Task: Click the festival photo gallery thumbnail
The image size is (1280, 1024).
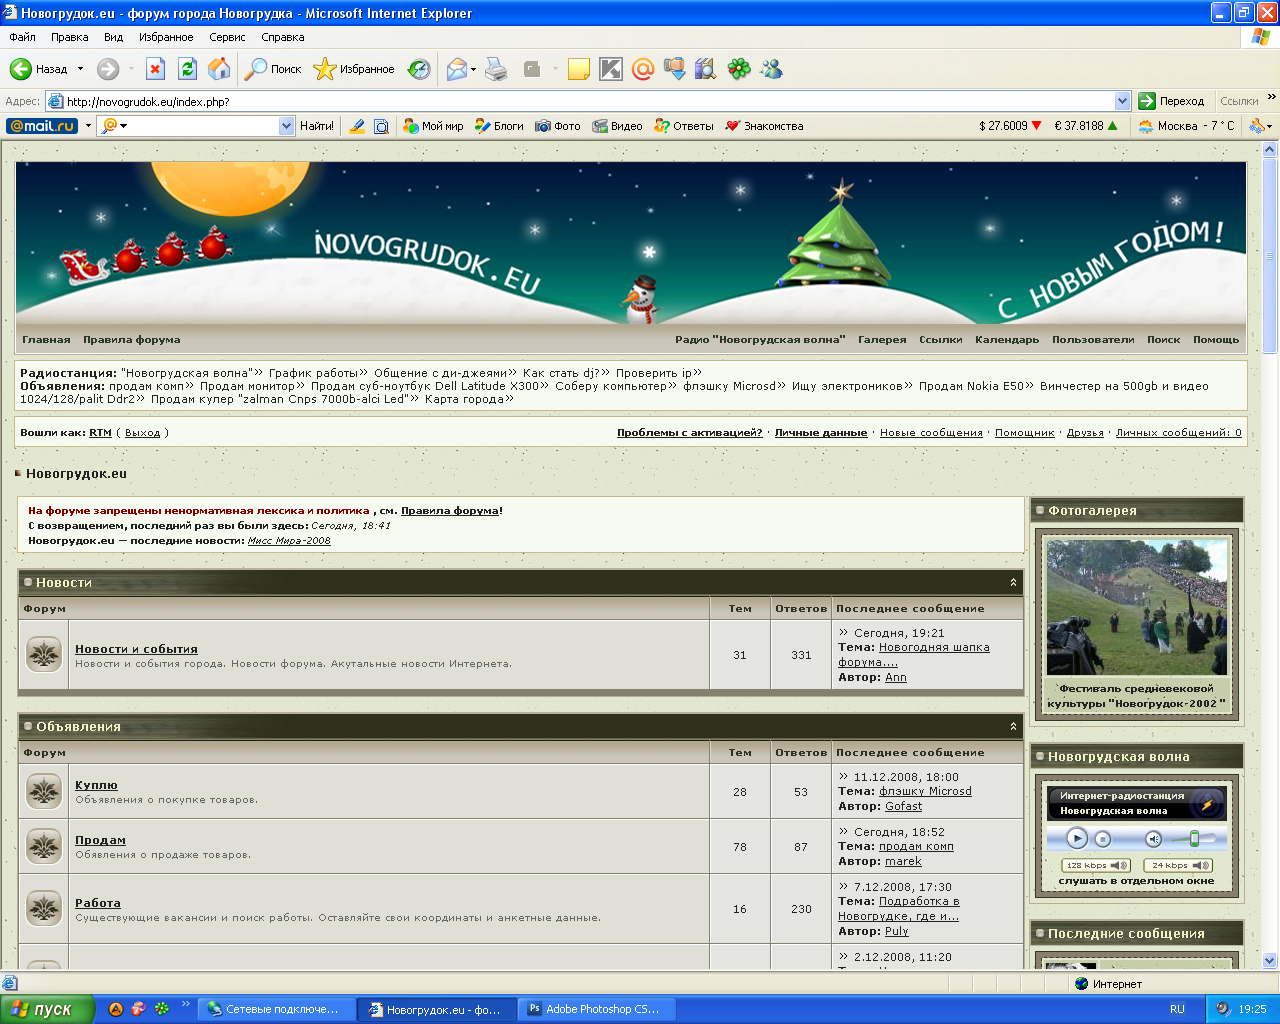Action: pyautogui.click(x=1137, y=608)
